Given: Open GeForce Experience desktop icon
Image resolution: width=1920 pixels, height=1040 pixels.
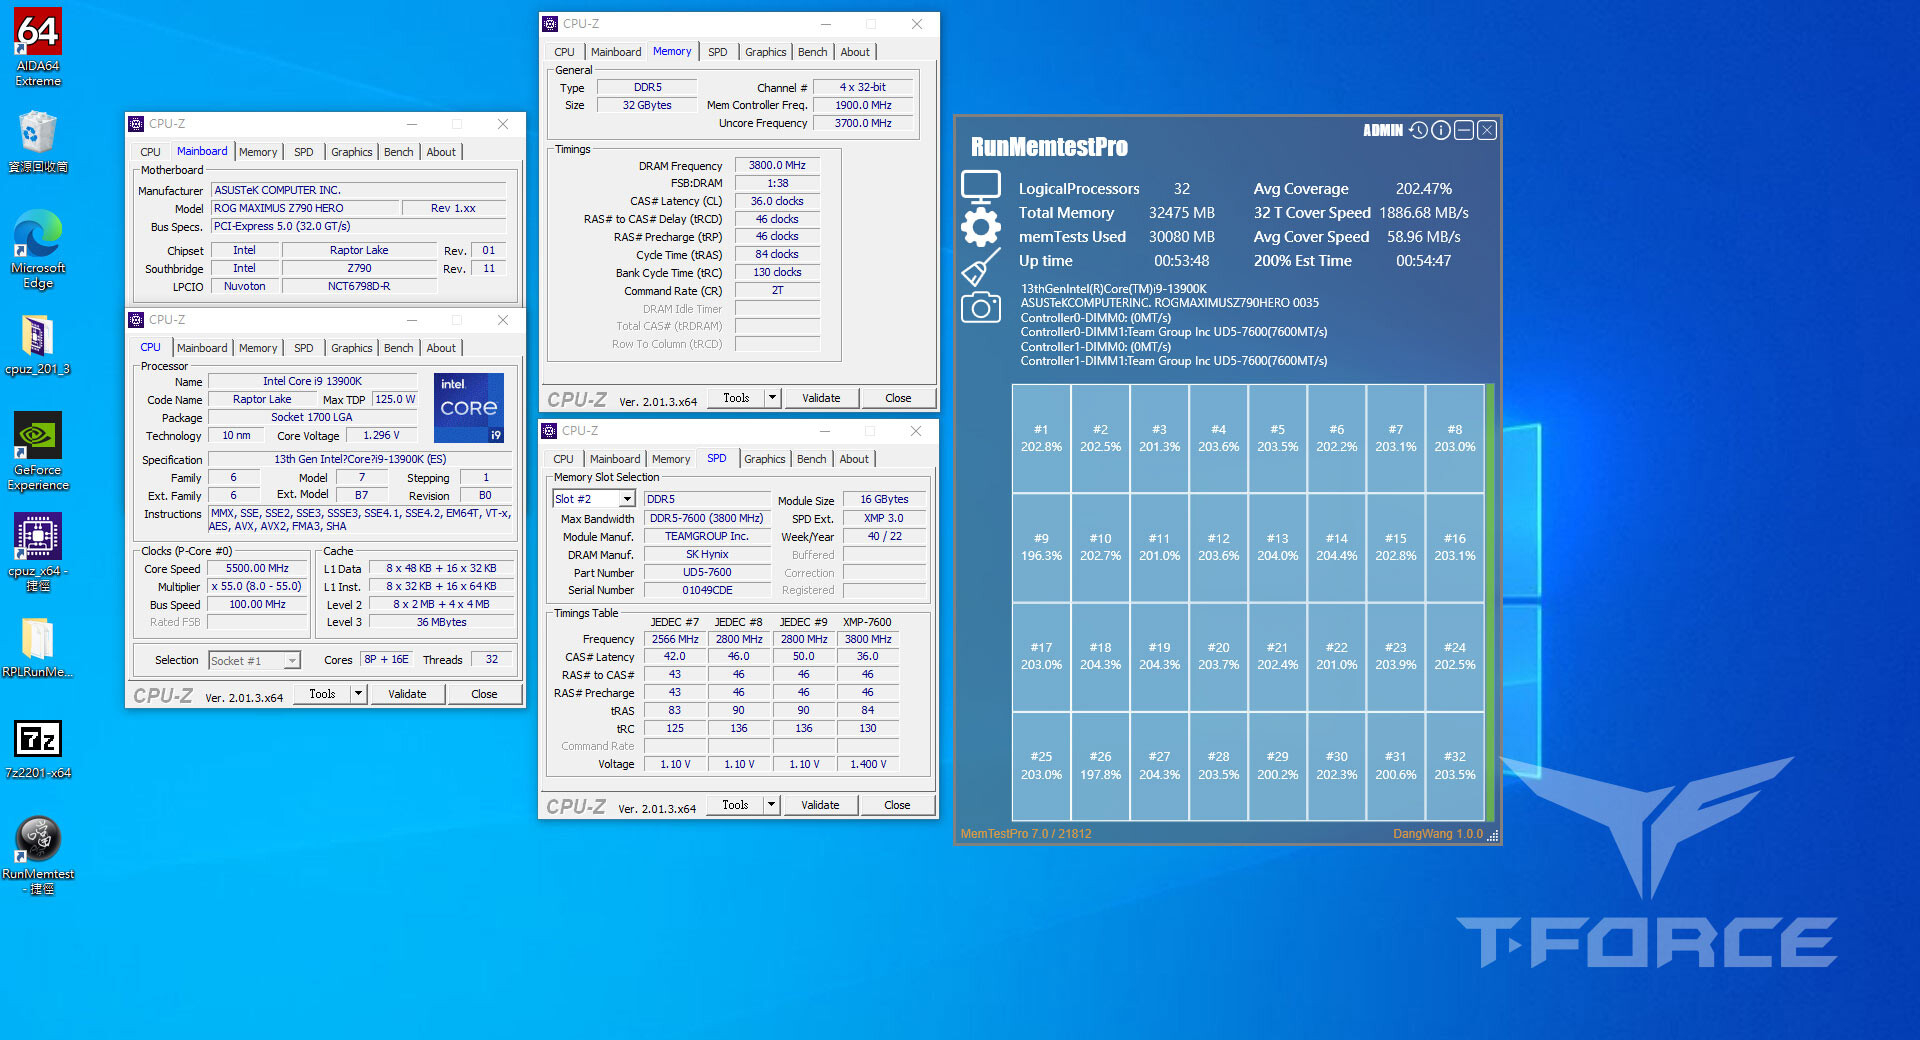Looking at the screenshot, I should [38, 452].
